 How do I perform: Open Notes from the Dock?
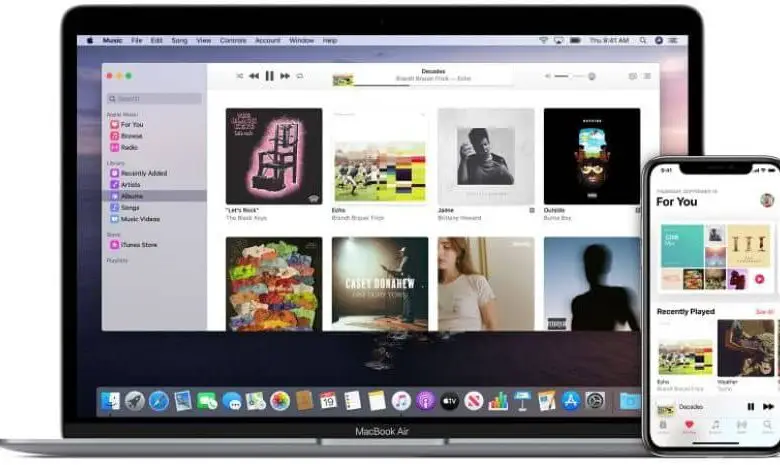377,401
